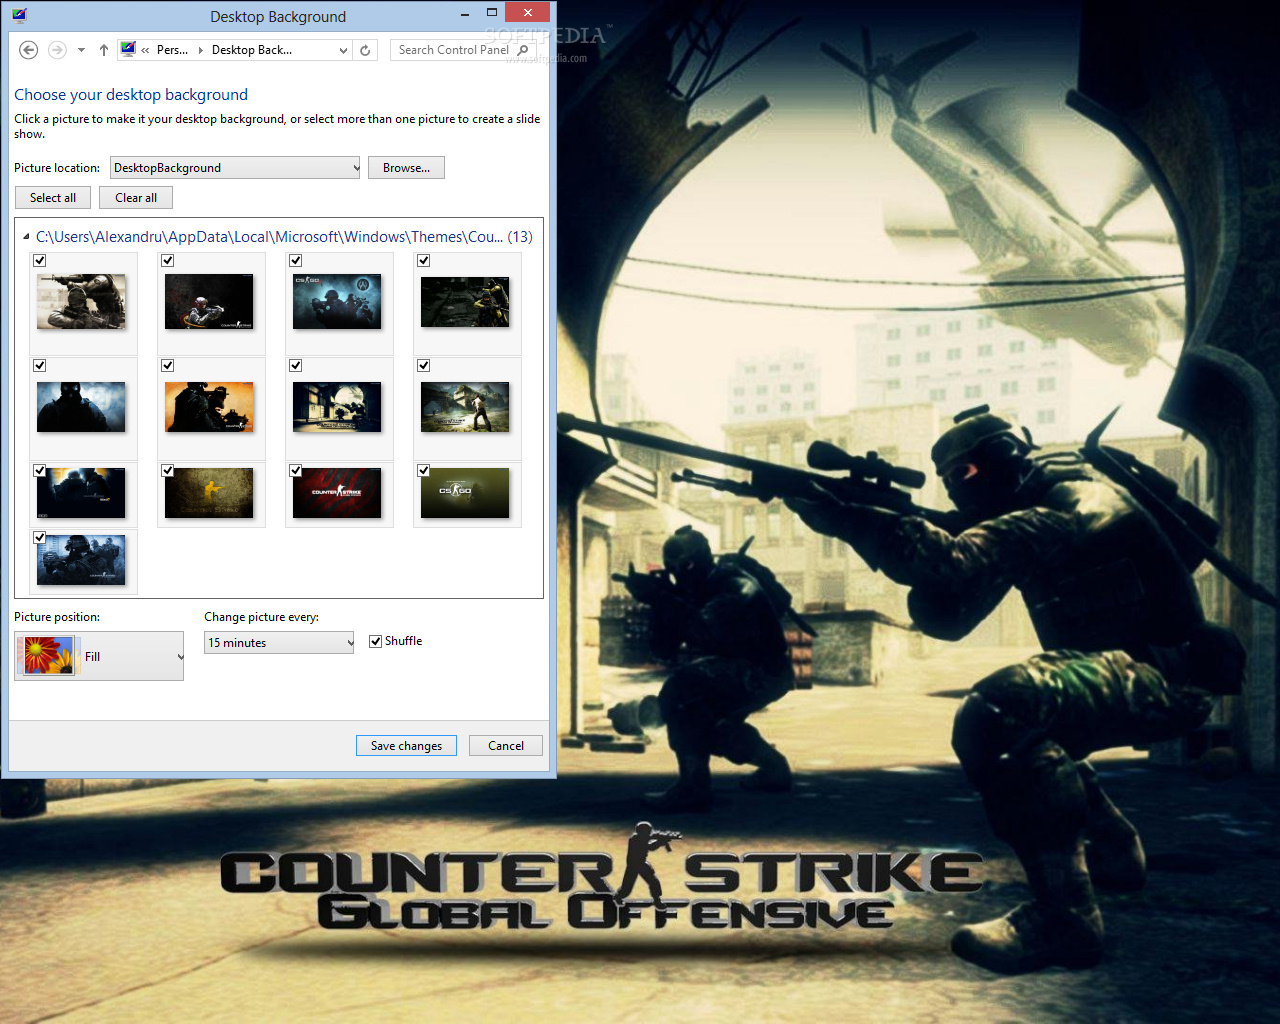Screen dimensions: 1280x1024
Task: Uncheck the last wallpaper checkbox in the grid
Action: (x=39, y=537)
